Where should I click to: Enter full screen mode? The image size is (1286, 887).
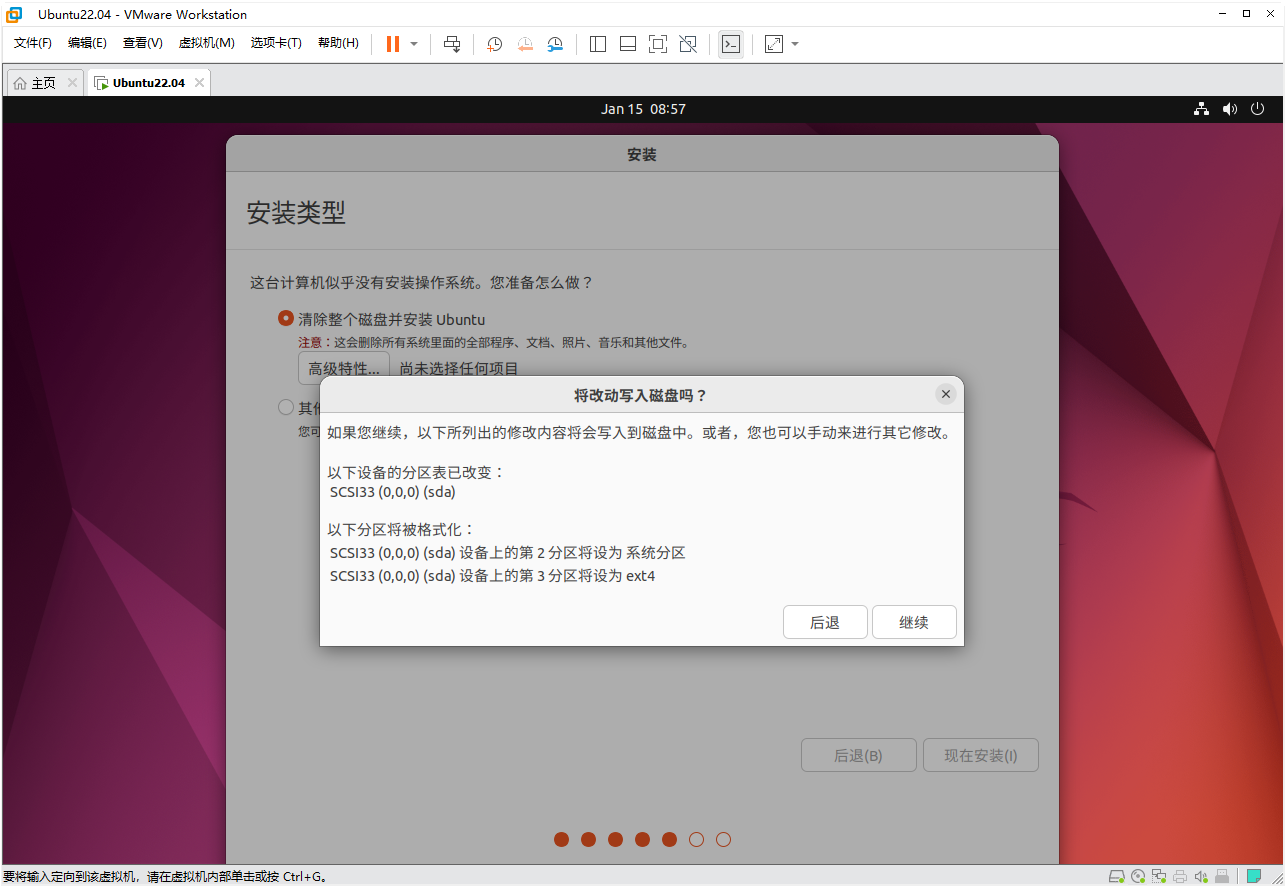(658, 44)
